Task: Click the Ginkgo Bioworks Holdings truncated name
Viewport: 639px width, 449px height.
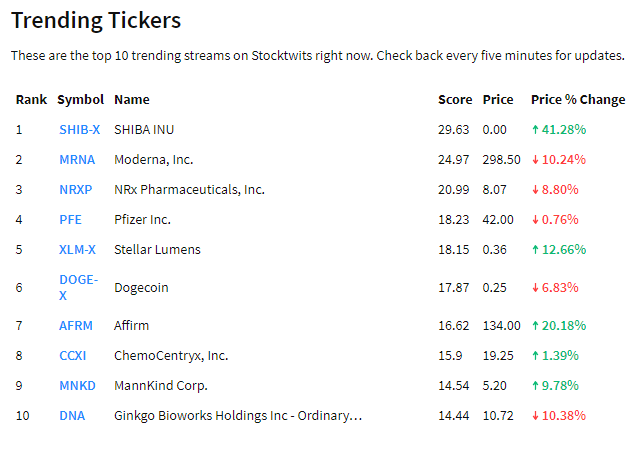Action: (238, 416)
